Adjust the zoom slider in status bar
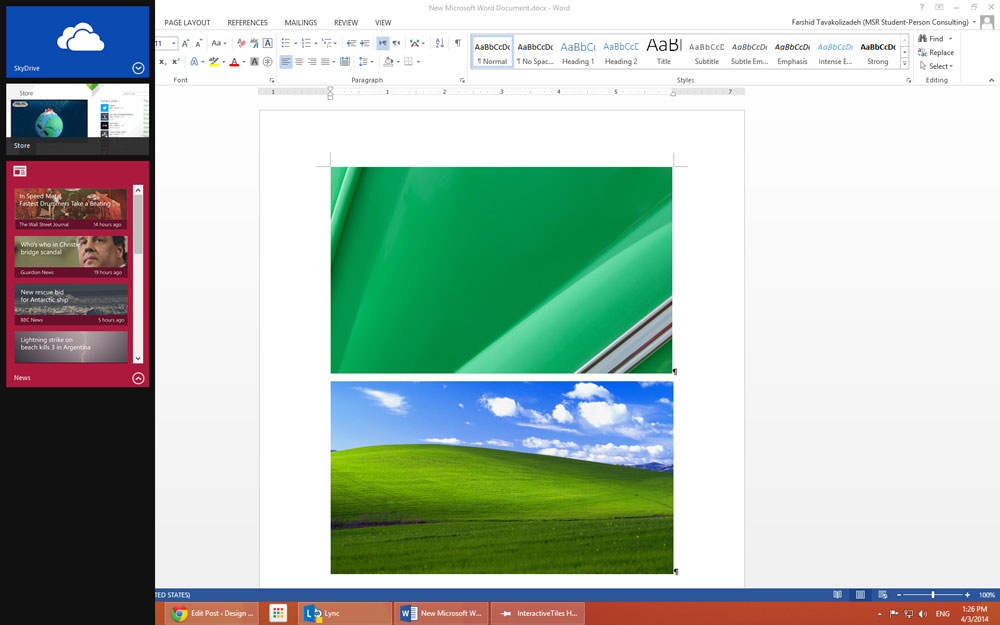Viewport: 1000px width, 625px height. [x=933, y=594]
